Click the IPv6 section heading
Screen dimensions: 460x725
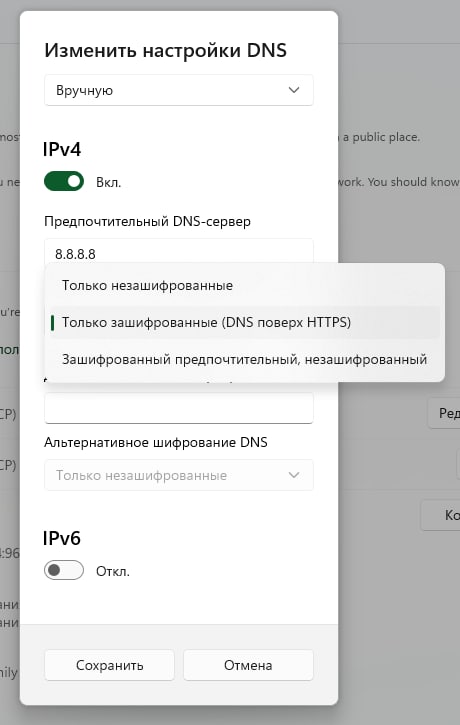(x=62, y=538)
